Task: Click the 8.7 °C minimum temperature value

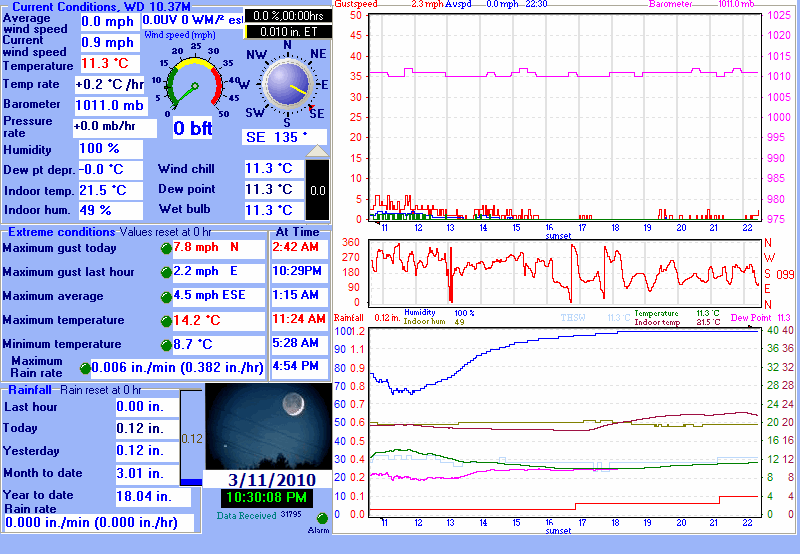Action: coord(219,344)
